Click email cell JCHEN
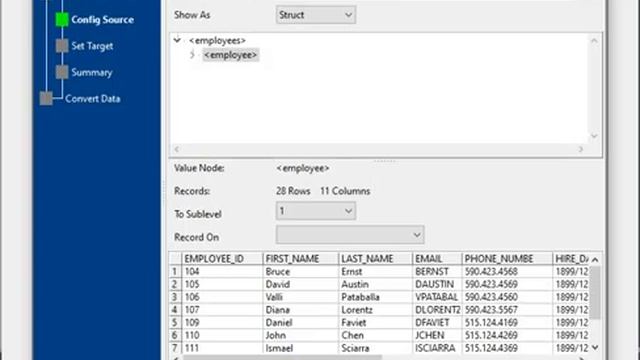The height and width of the screenshot is (360, 640). click(437, 335)
